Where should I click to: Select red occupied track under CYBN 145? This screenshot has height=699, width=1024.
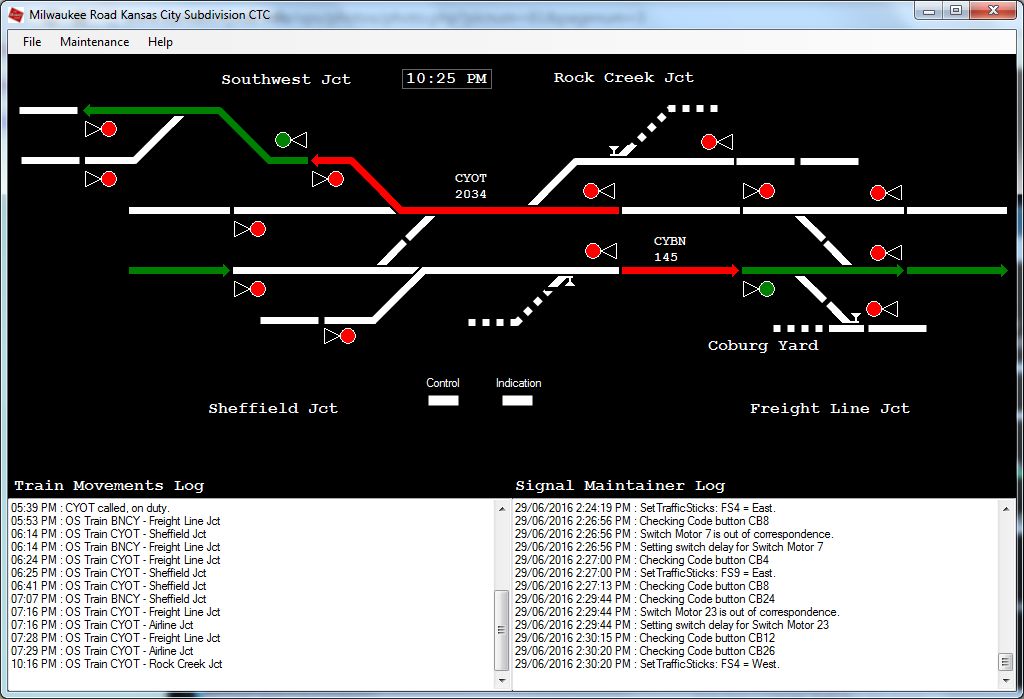(680, 270)
